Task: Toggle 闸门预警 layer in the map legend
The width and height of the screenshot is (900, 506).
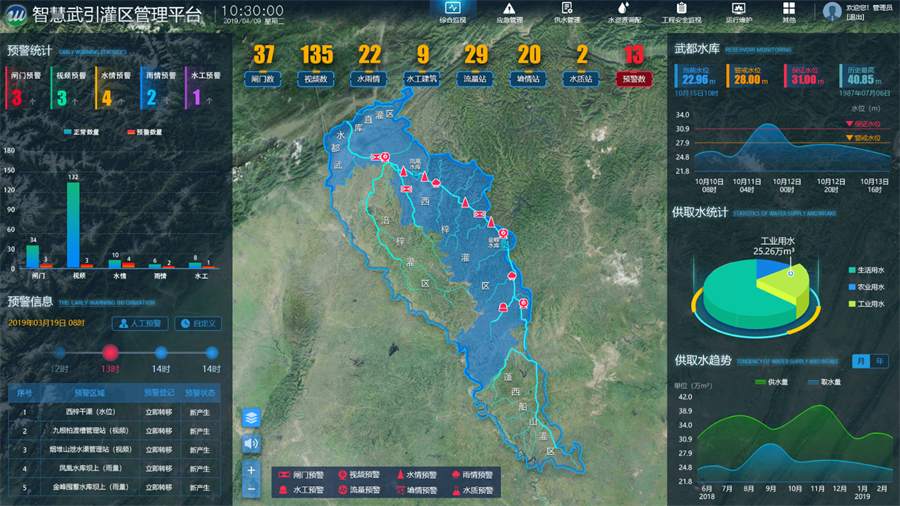Action: point(292,476)
